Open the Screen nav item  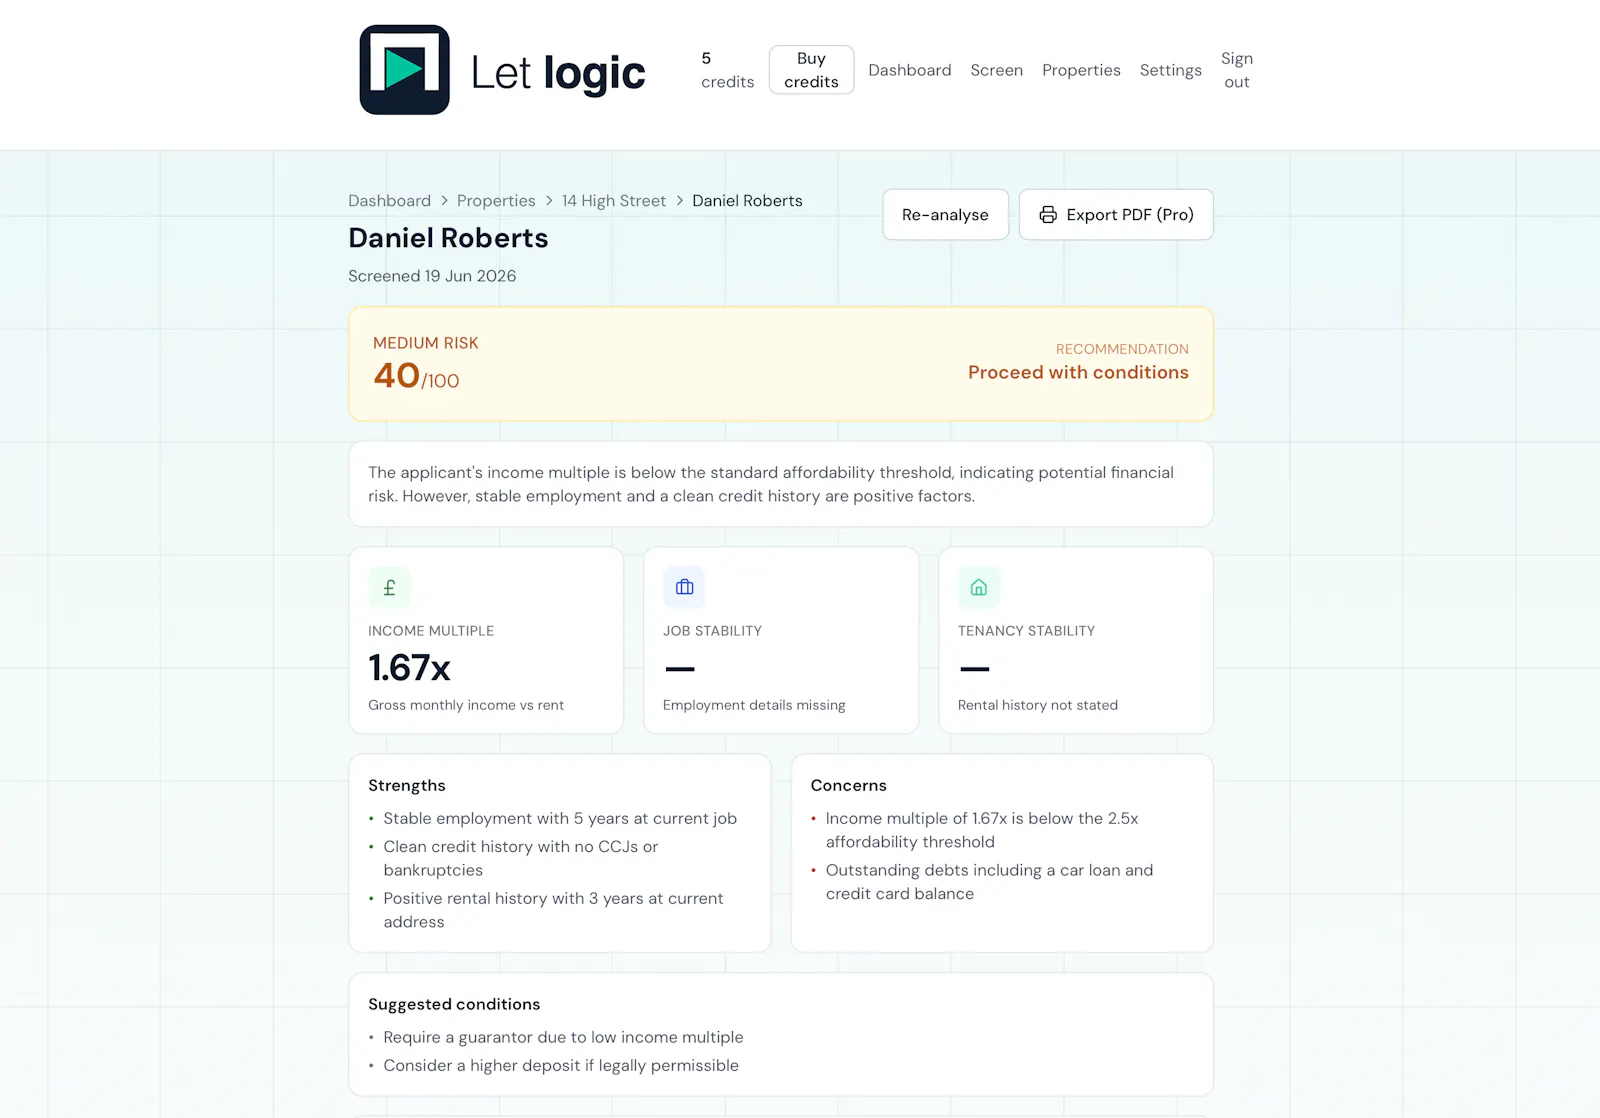click(997, 70)
